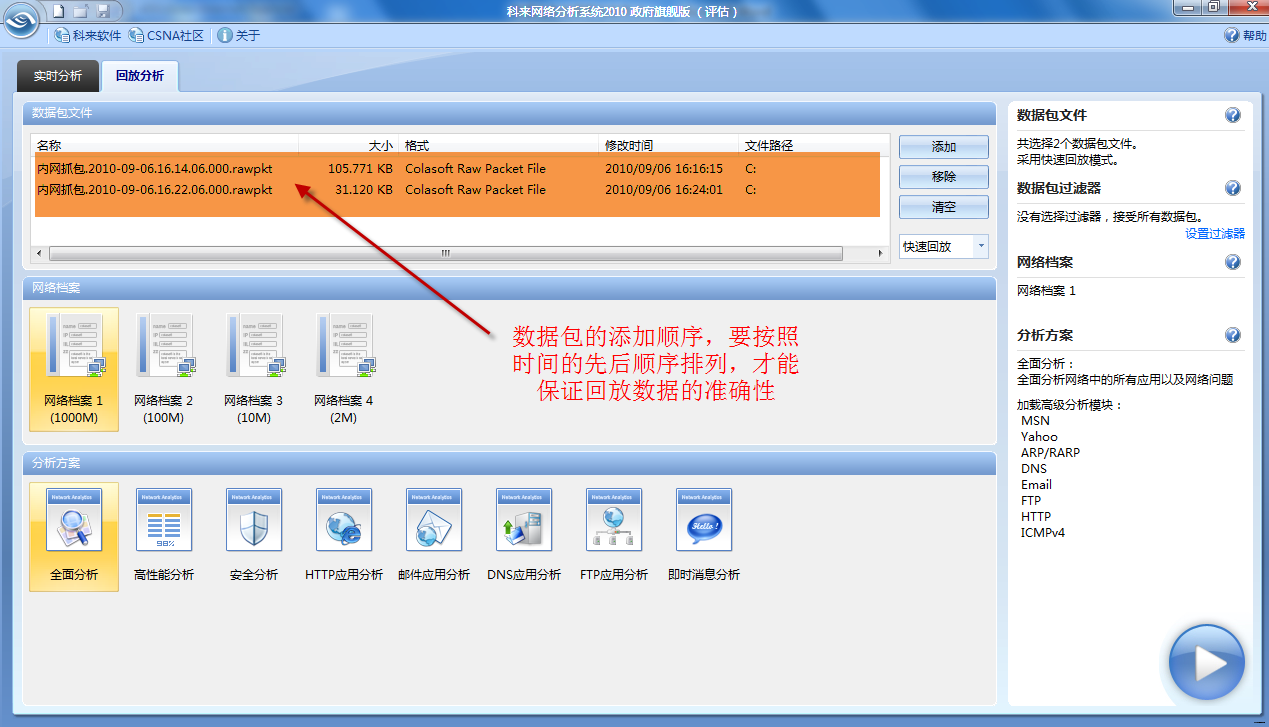1269x727 pixels.
Task: Switch to the 回放分析 tab
Action: tap(139, 76)
